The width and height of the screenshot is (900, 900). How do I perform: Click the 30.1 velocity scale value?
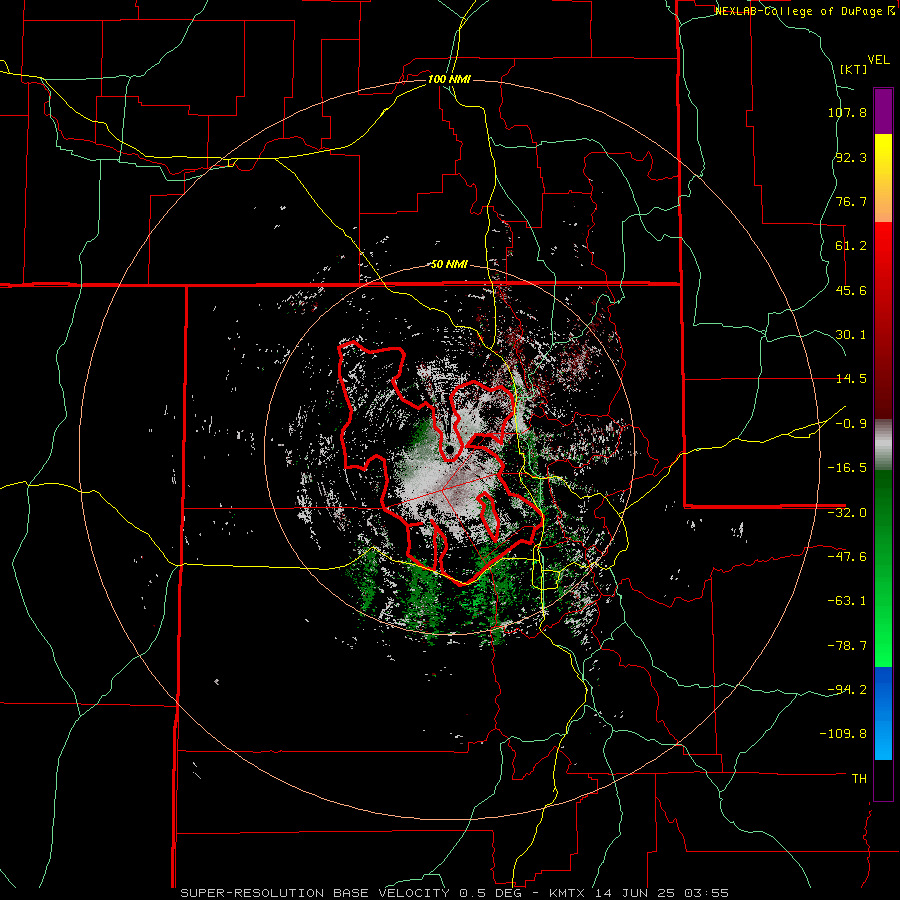851,335
